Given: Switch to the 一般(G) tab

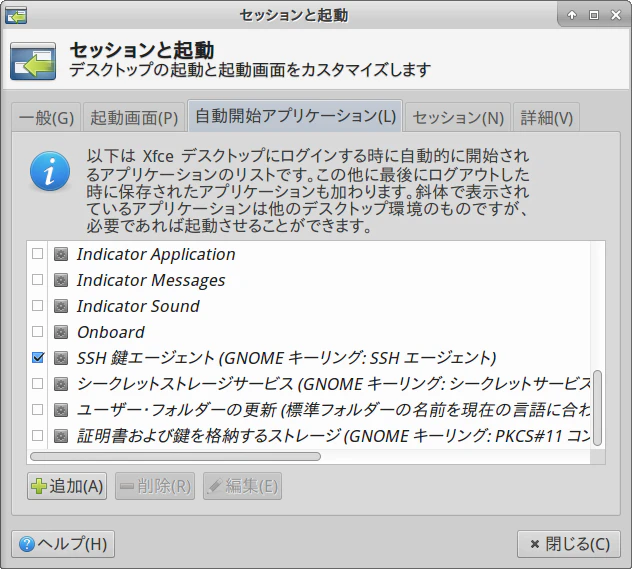Looking at the screenshot, I should pos(46,118).
